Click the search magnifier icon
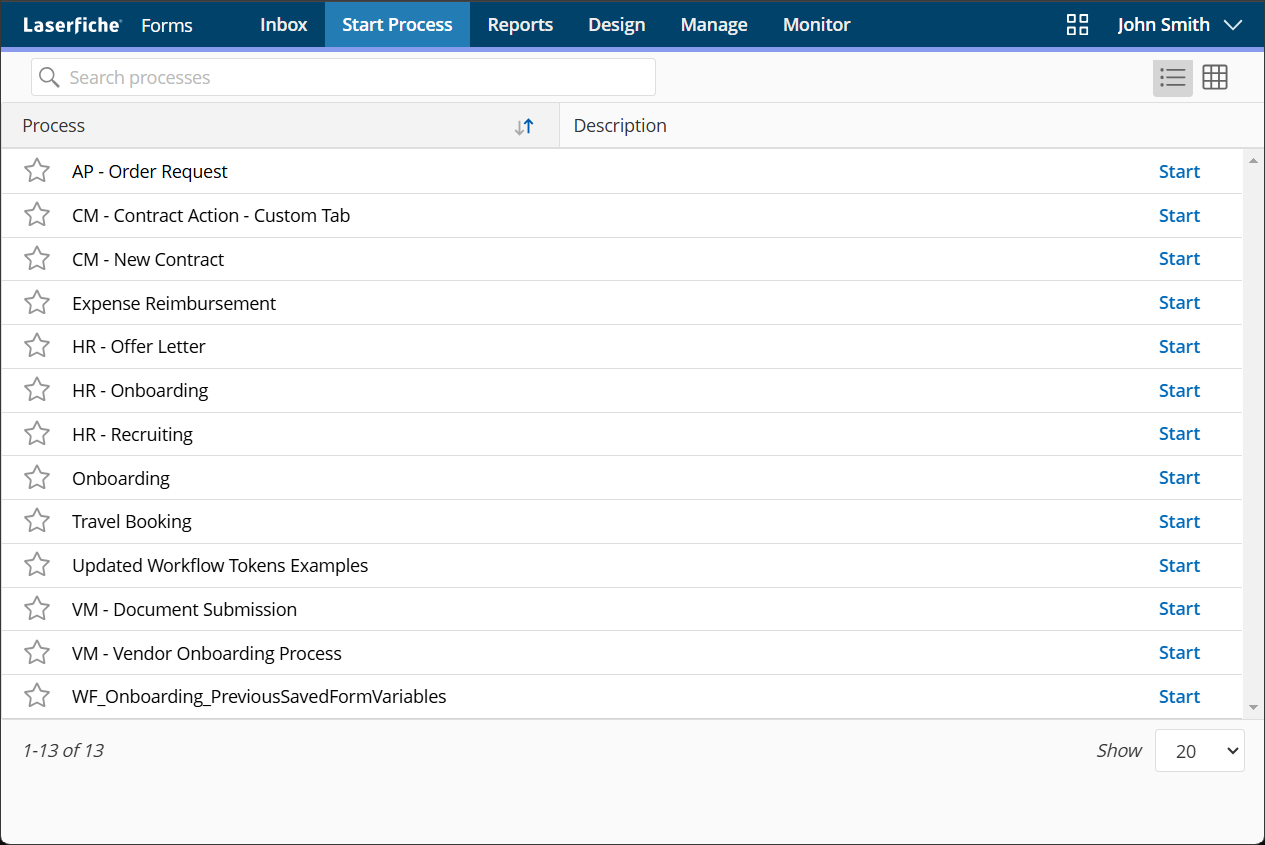1265x845 pixels. [48, 78]
